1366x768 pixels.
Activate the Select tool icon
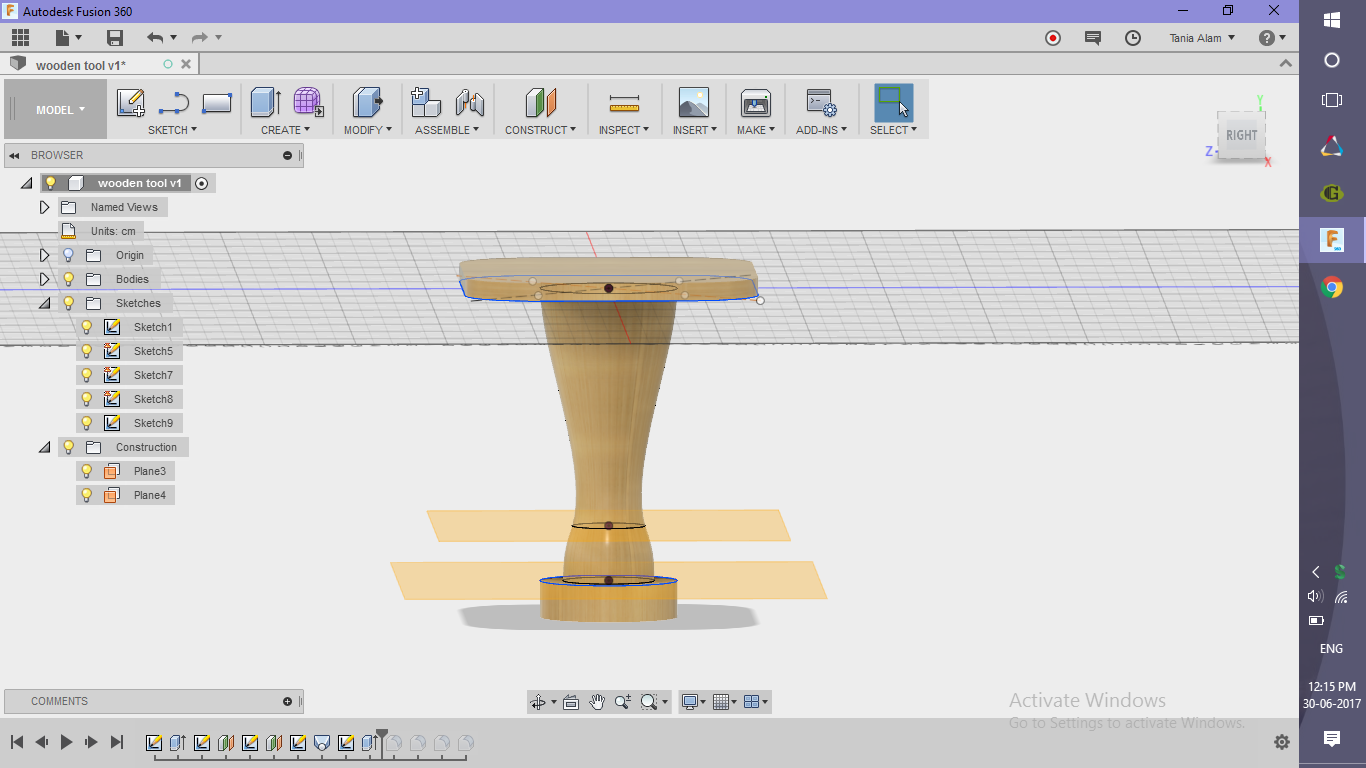893,103
